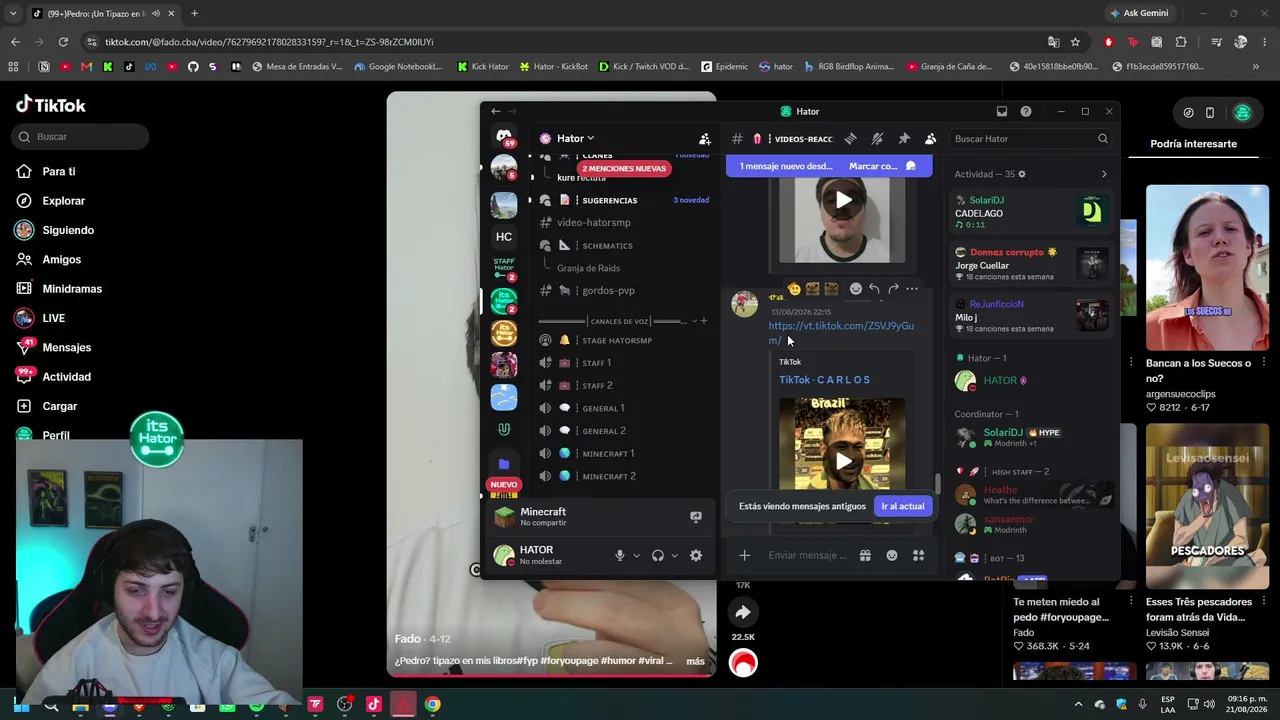Click Minecraft screen share icon
This screenshot has width=1280, height=720.
pyautogui.click(x=696, y=517)
